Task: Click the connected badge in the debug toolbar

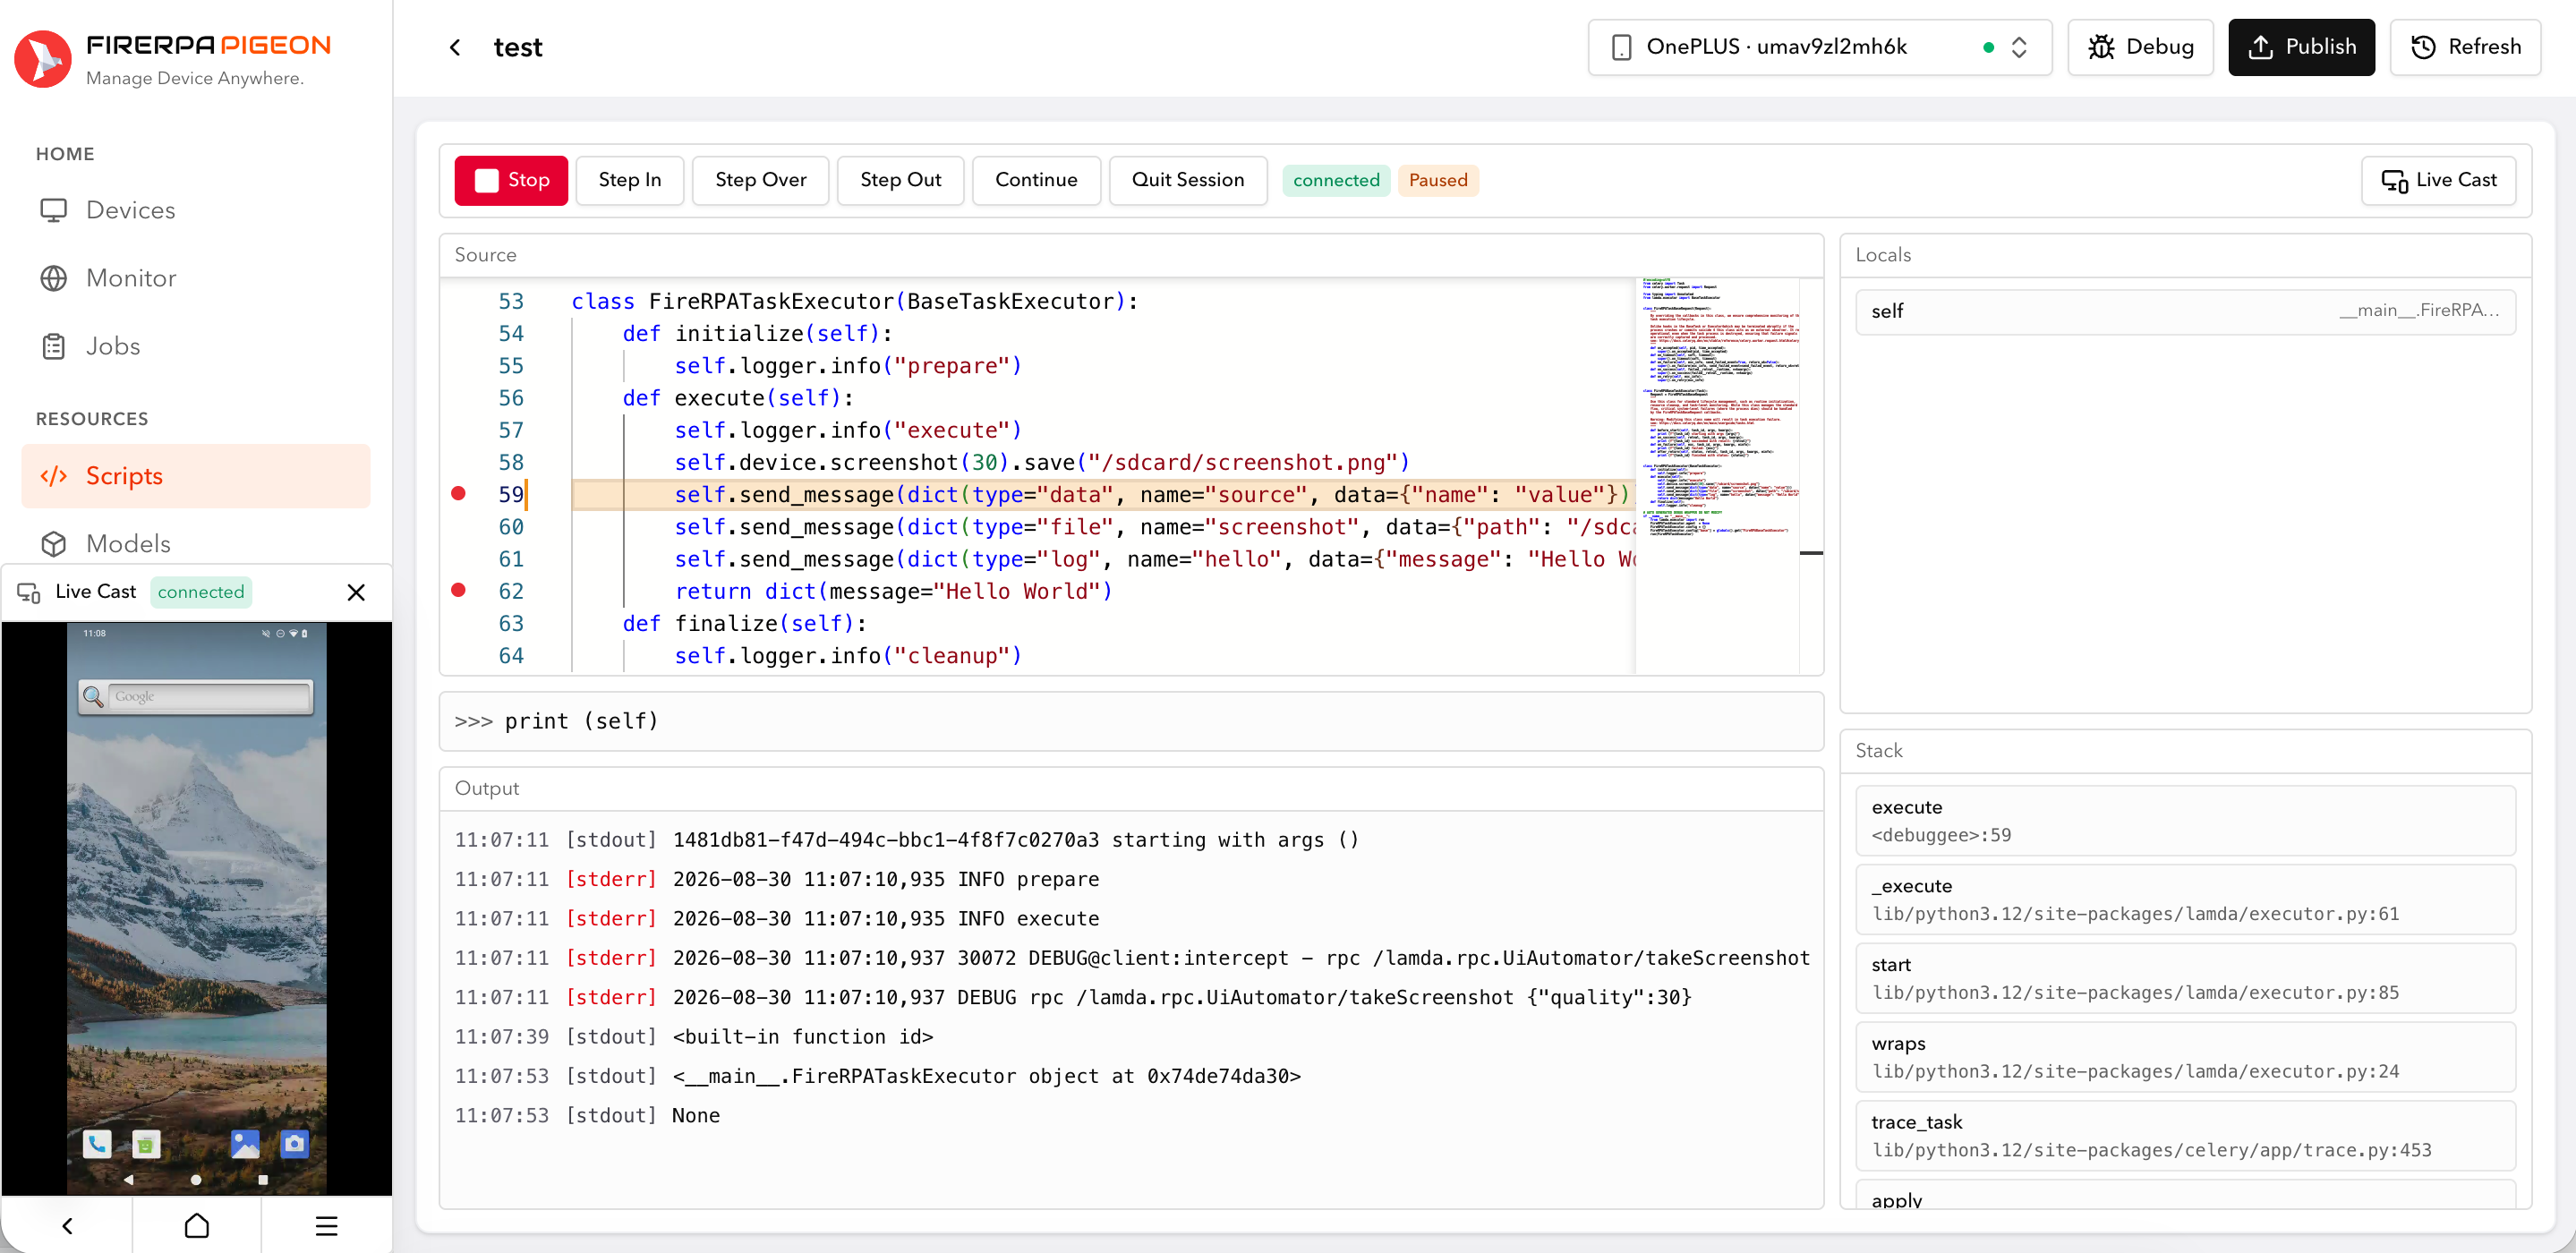Action: (x=1336, y=180)
